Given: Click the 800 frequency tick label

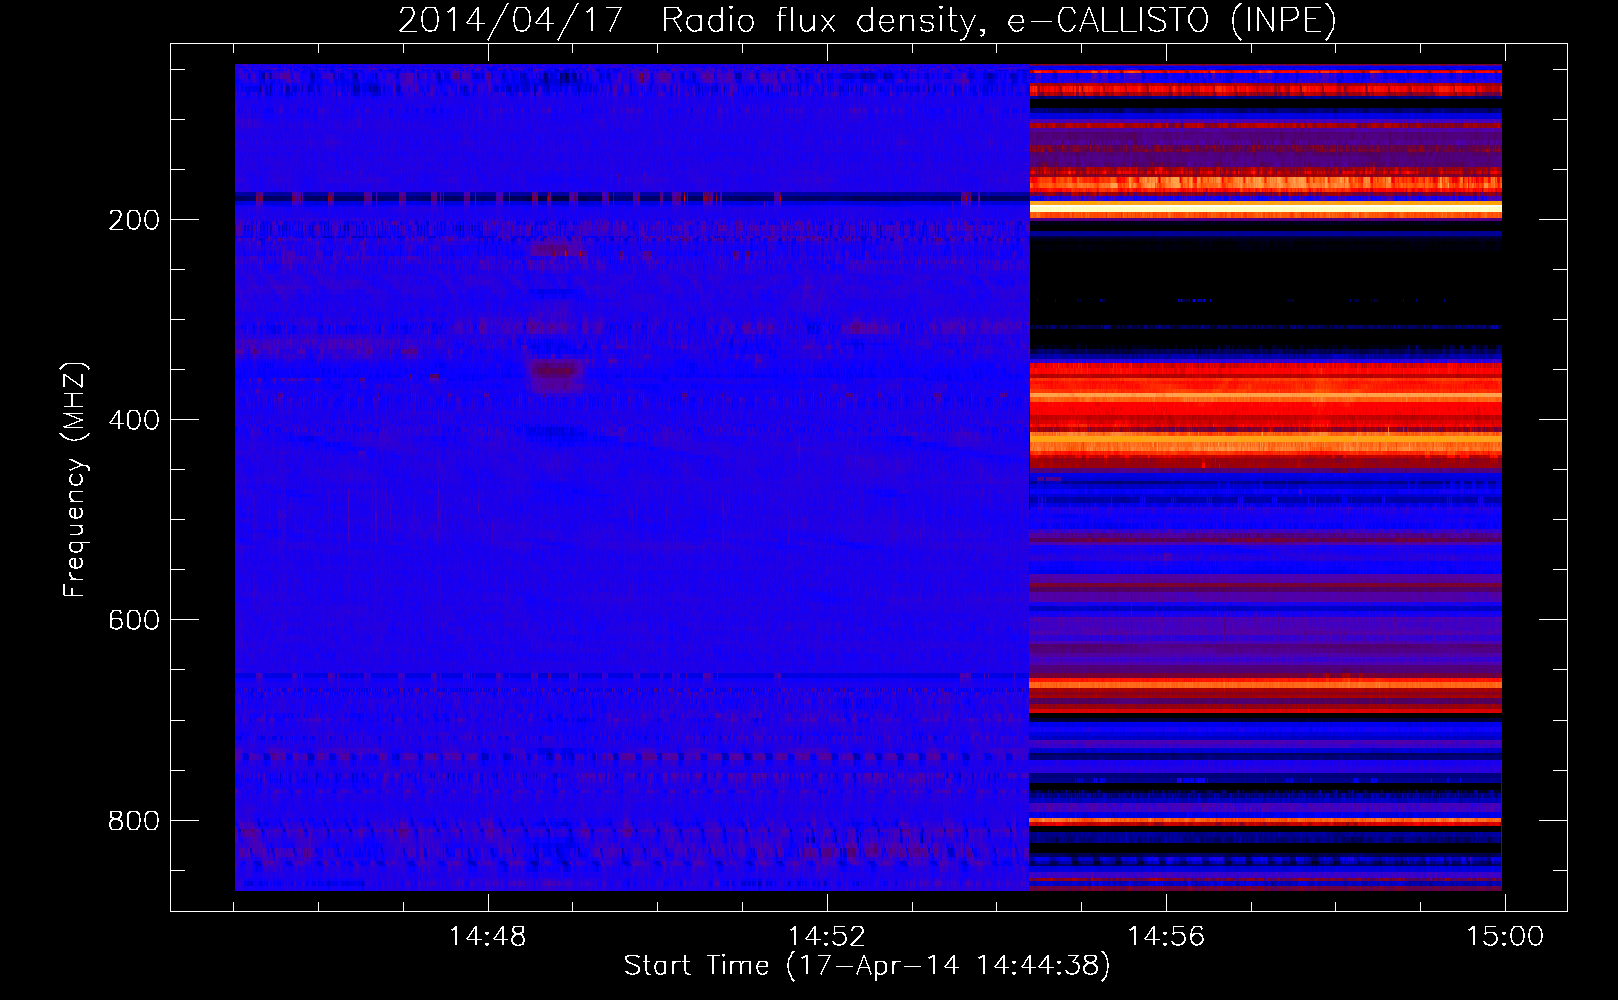Looking at the screenshot, I should pos(133,821).
